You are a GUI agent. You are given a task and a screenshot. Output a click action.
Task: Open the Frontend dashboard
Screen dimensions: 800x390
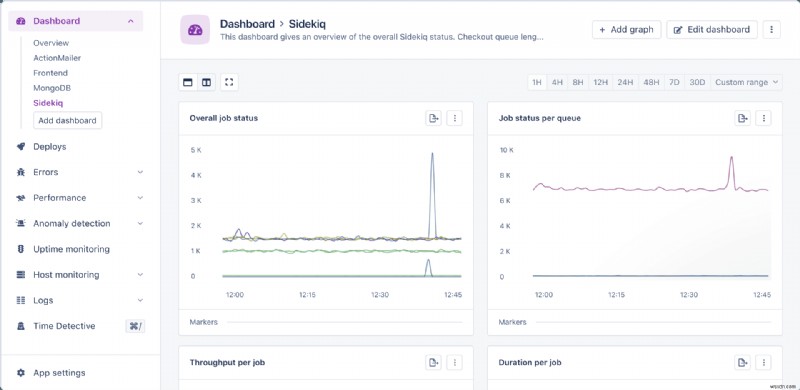point(51,72)
